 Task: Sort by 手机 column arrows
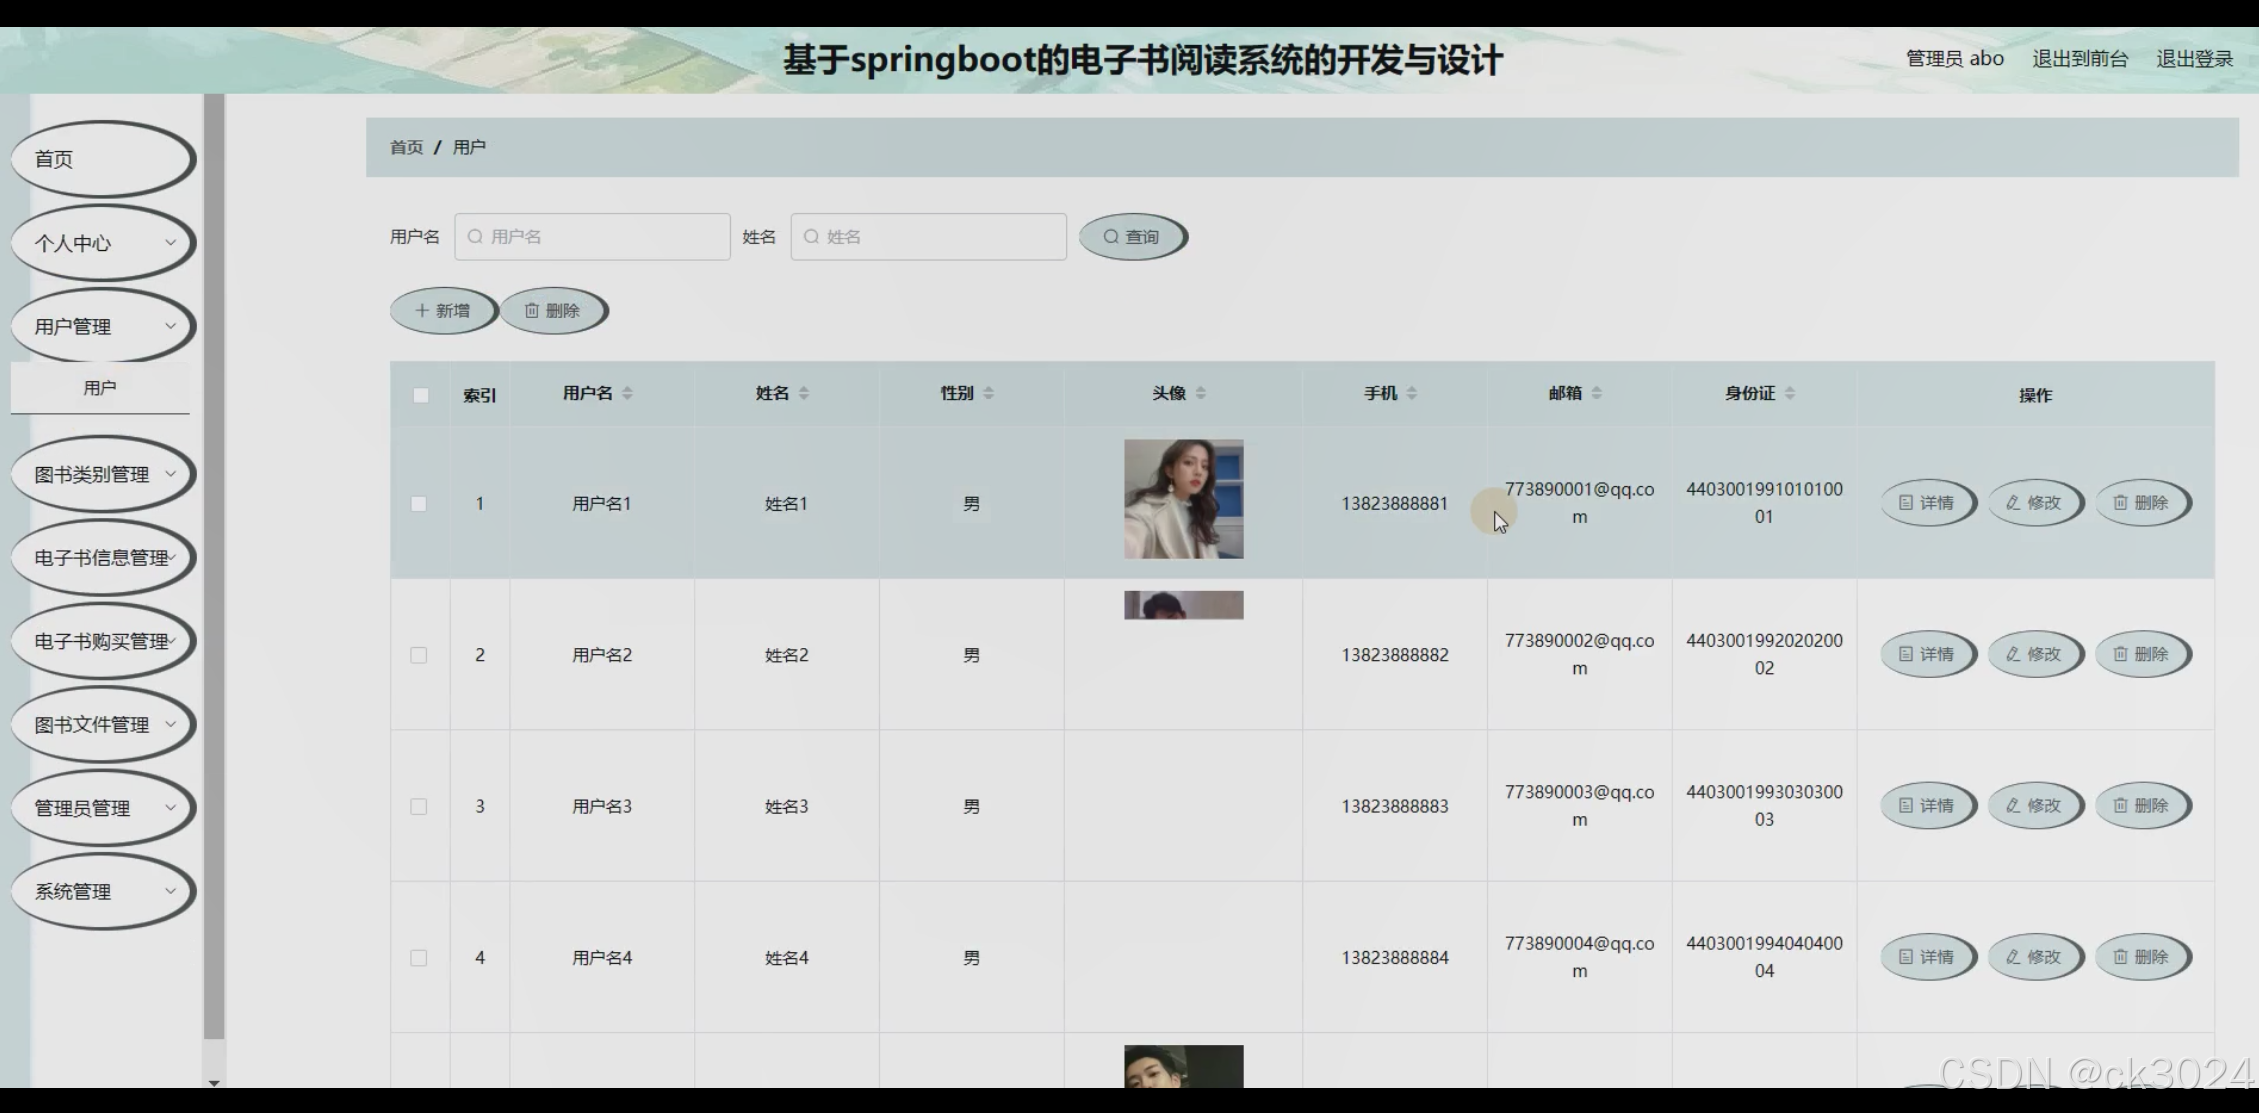click(x=1412, y=393)
